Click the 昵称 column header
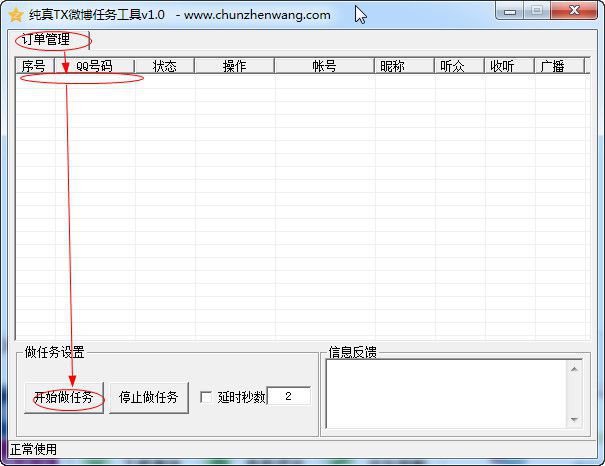Screen dimensions: 605x466 404,66
